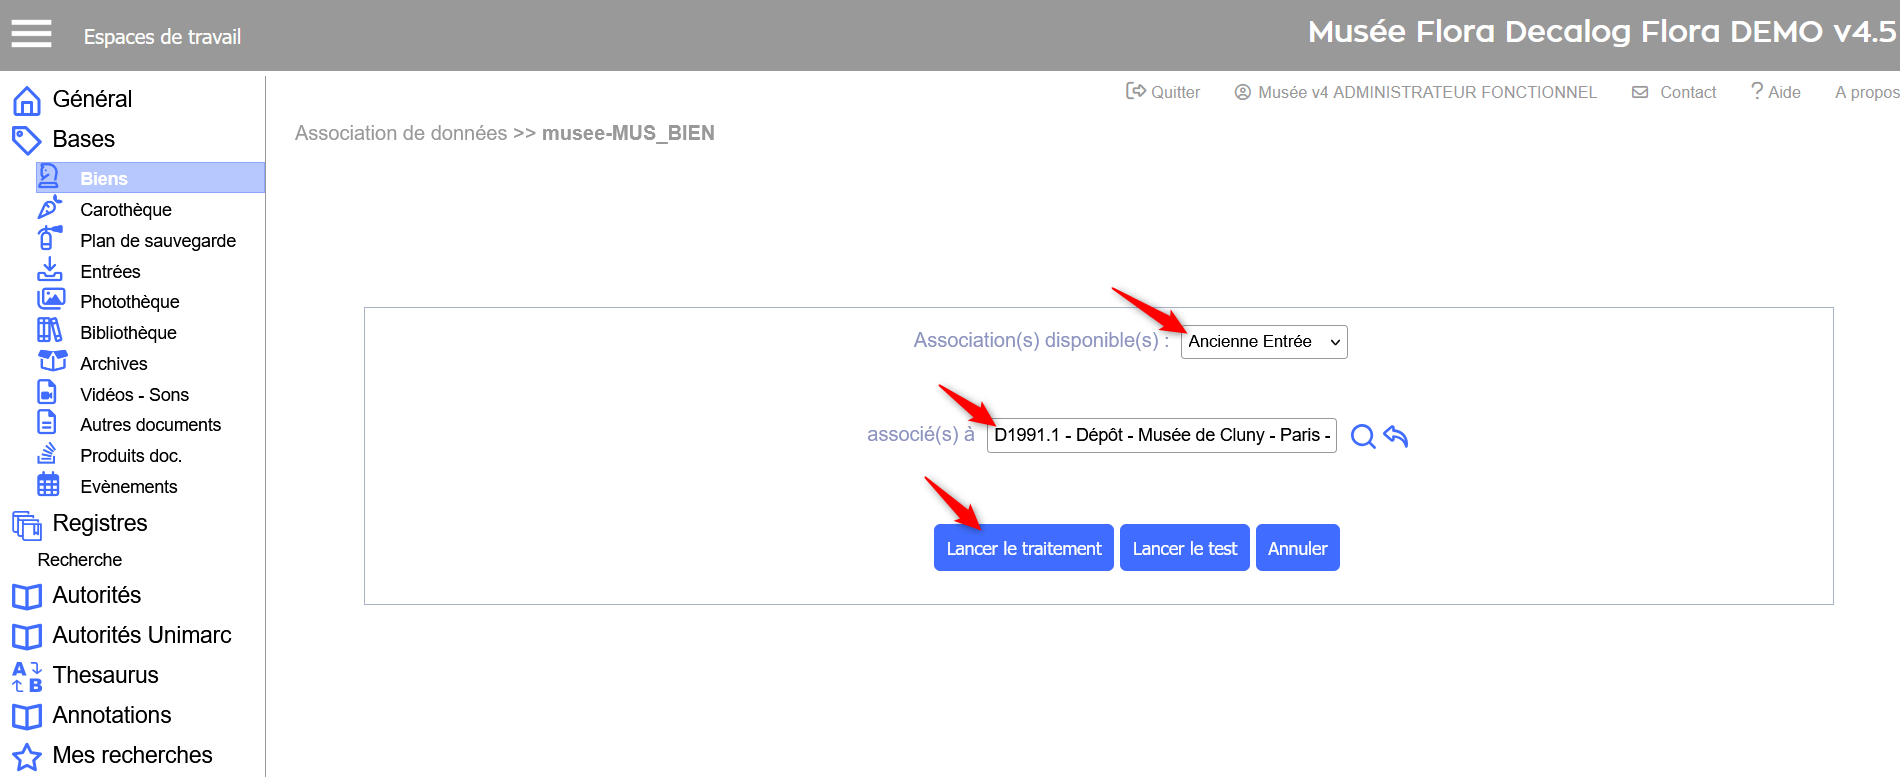This screenshot has height=777, width=1900.
Task: Open Plan de sauvegarde menu item
Action: click(157, 241)
